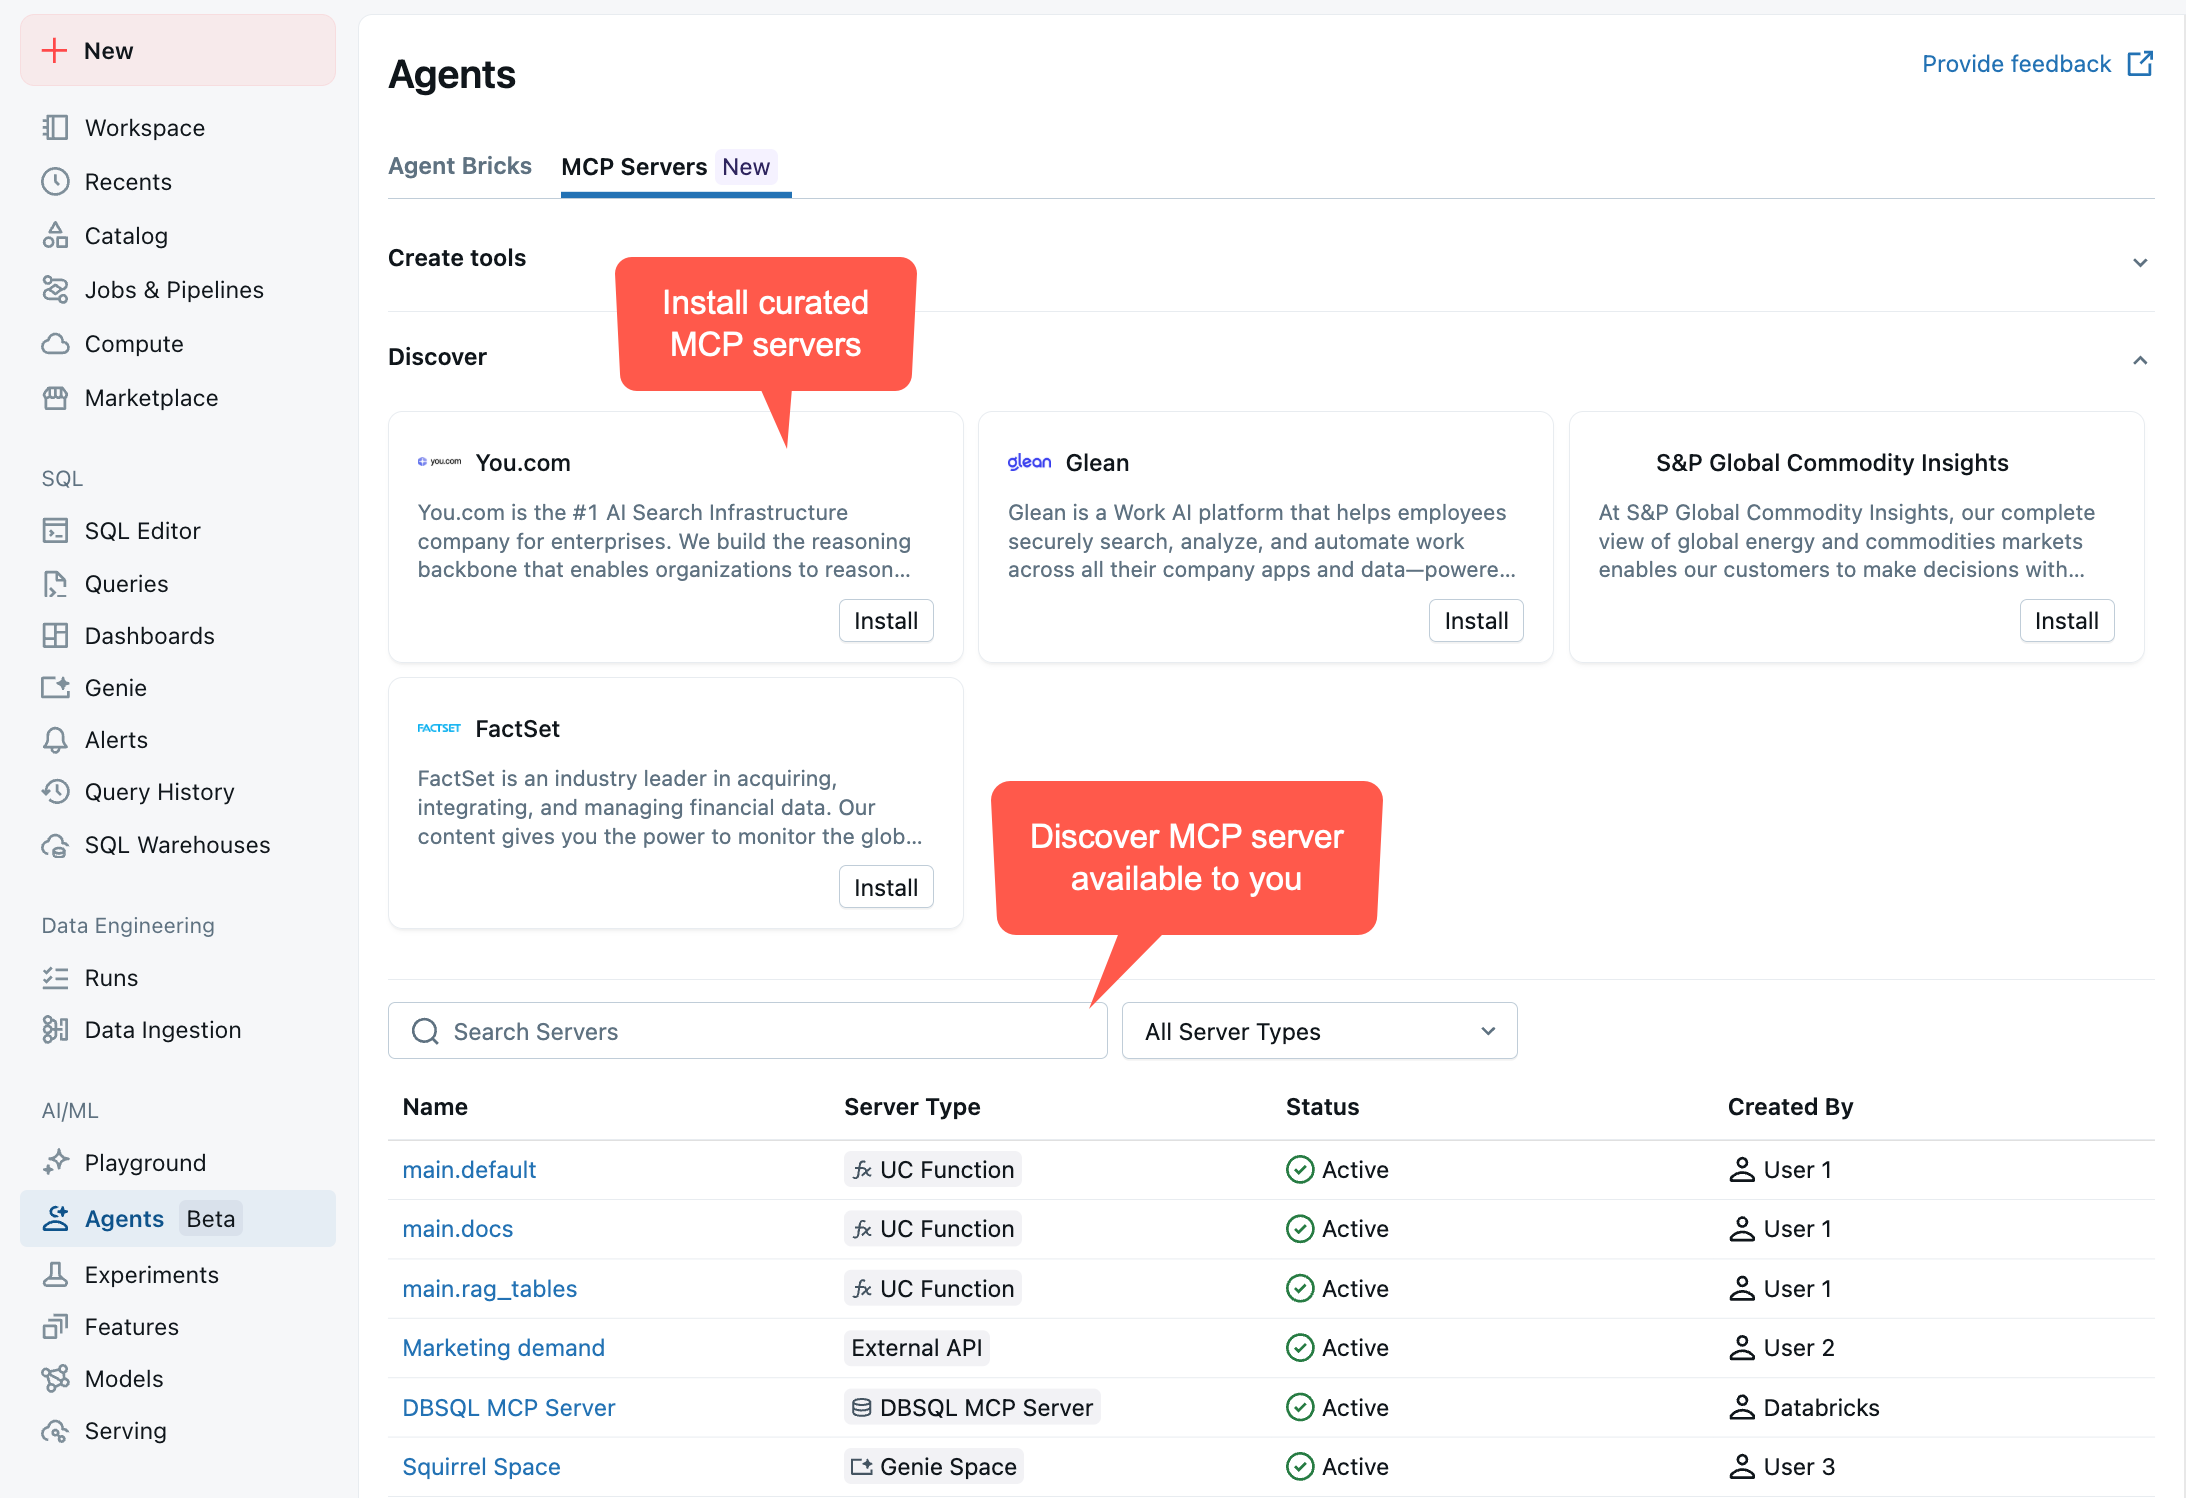Open the Marketplace
The image size is (2186, 1498).
pyautogui.click(x=151, y=397)
